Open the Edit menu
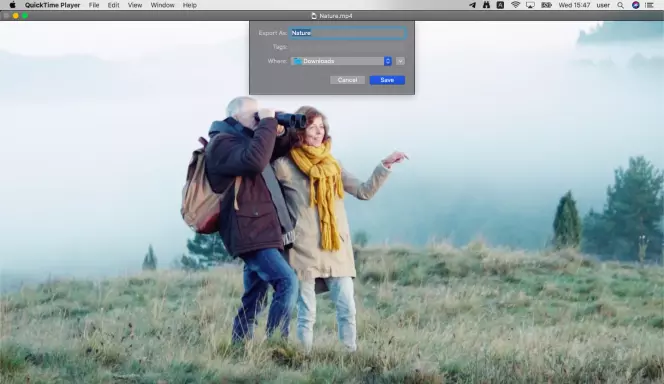The height and width of the screenshot is (384, 664). 113,5
